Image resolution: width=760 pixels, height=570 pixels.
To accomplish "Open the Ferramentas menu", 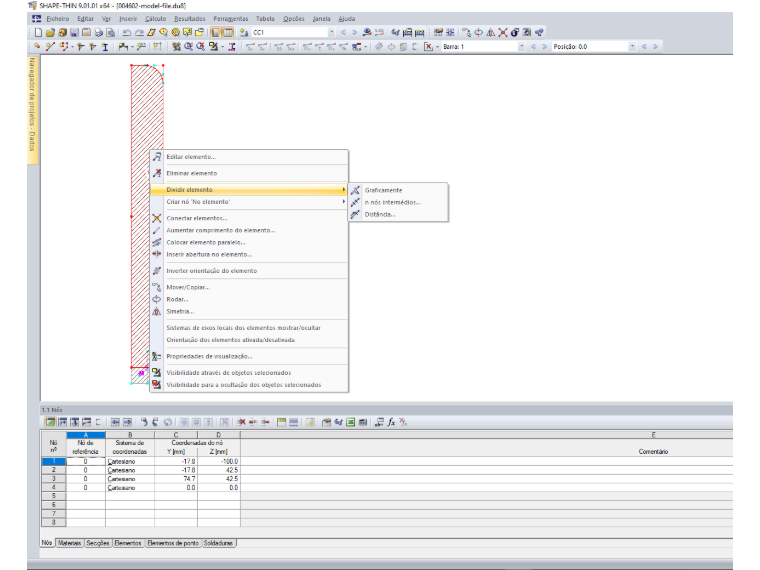I will [x=231, y=19].
